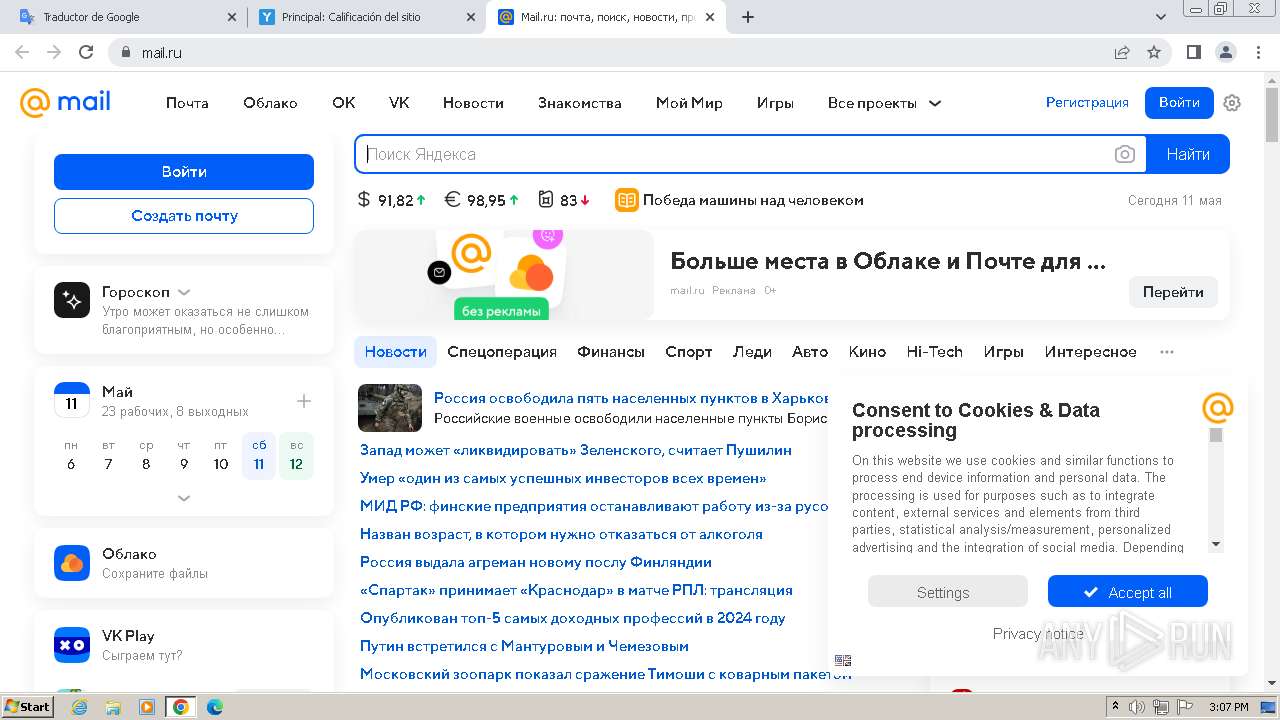Viewport: 1280px width, 720px height.
Task: Open Облако in the top menu
Action: [x=270, y=103]
